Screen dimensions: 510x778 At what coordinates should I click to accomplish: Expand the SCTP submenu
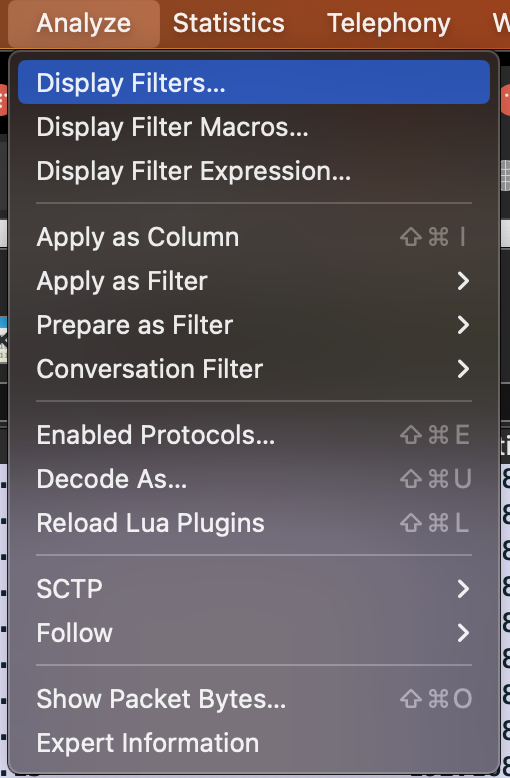pos(254,589)
